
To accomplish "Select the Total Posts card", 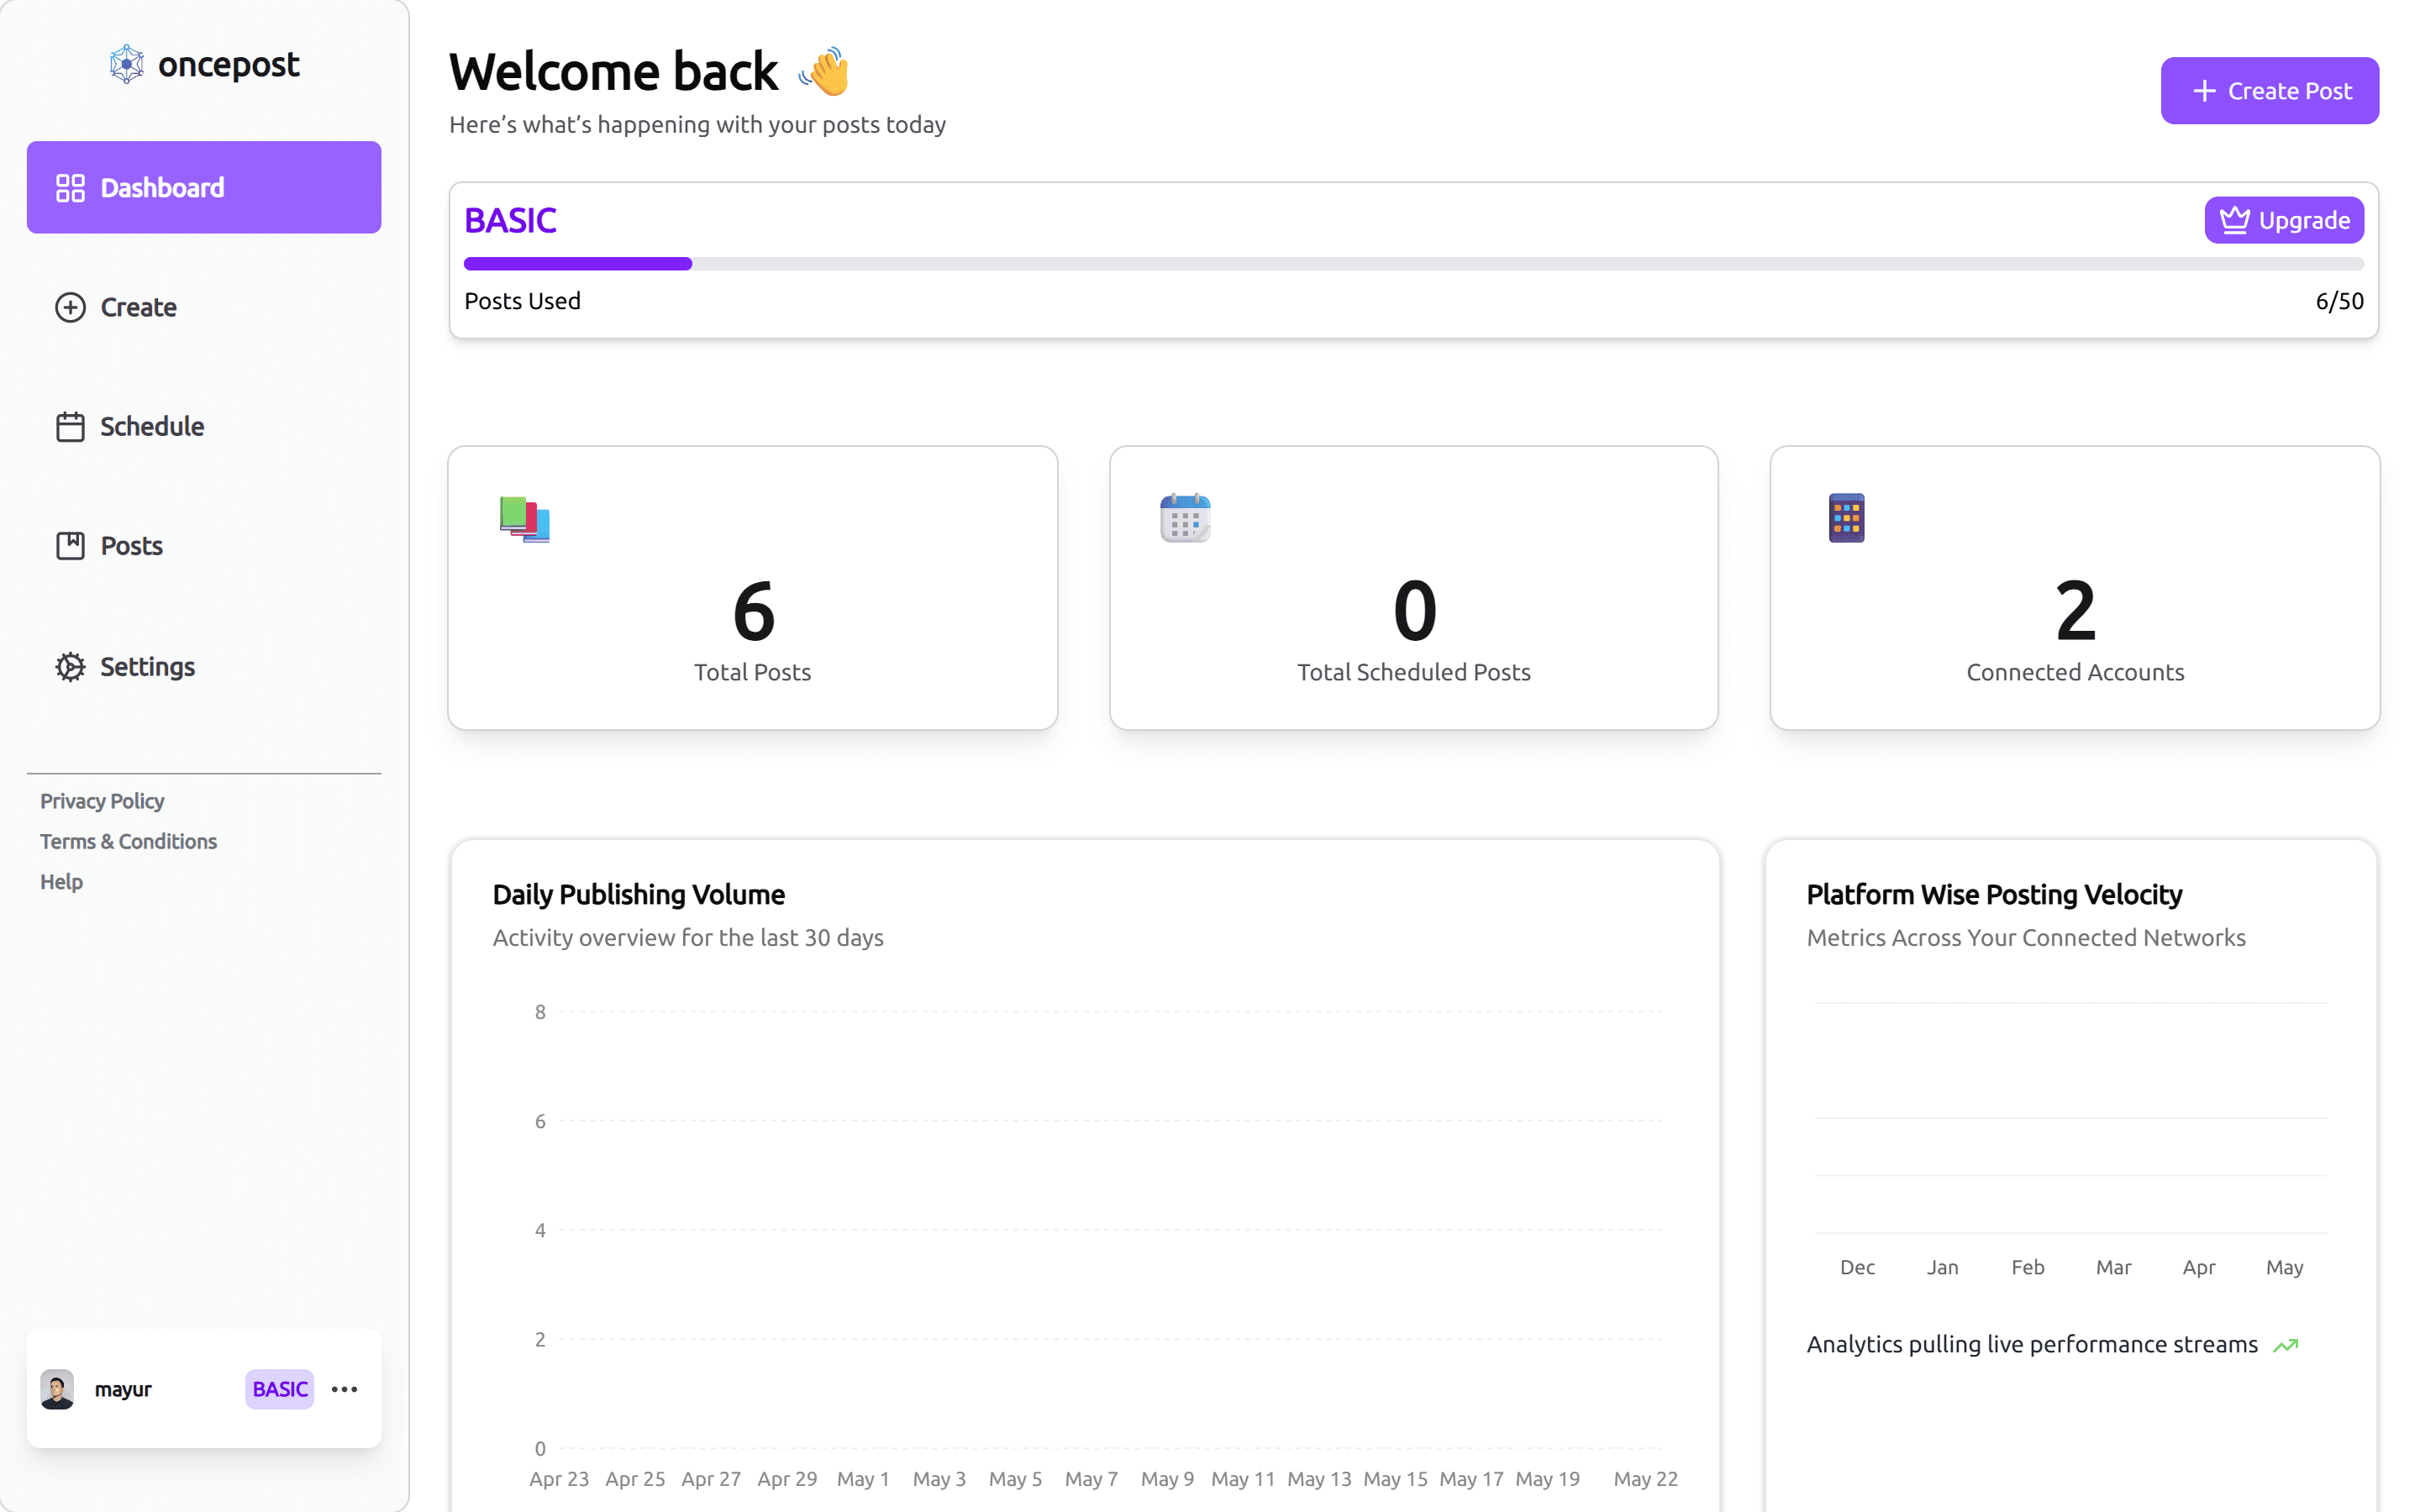I will (x=753, y=588).
